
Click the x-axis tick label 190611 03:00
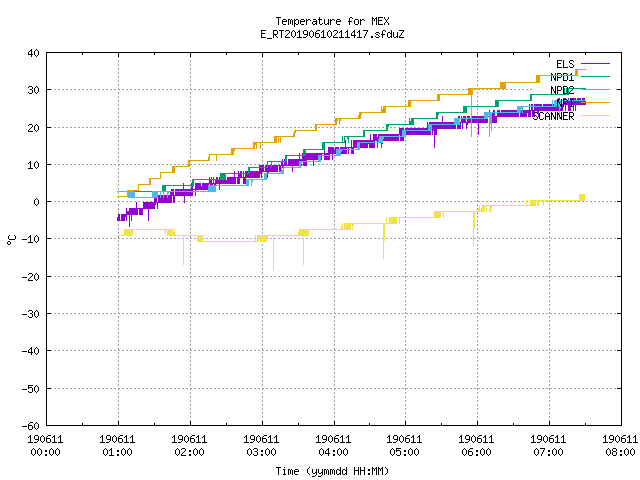tap(261, 446)
